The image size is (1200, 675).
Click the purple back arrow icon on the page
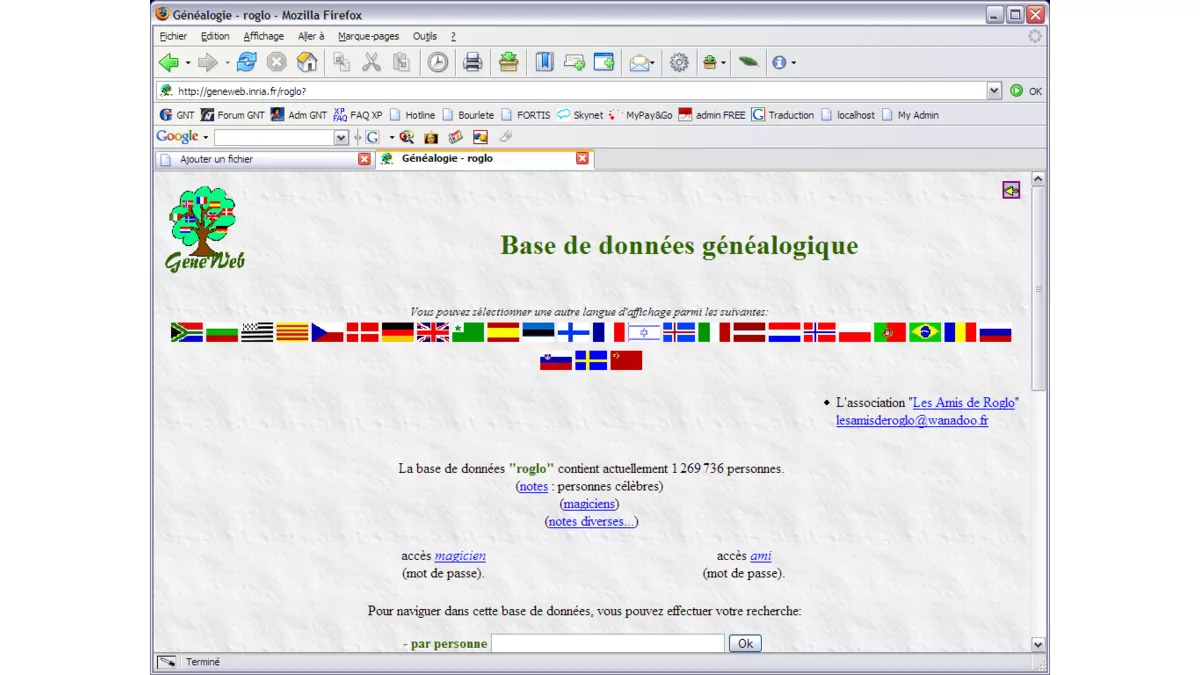[1011, 190]
